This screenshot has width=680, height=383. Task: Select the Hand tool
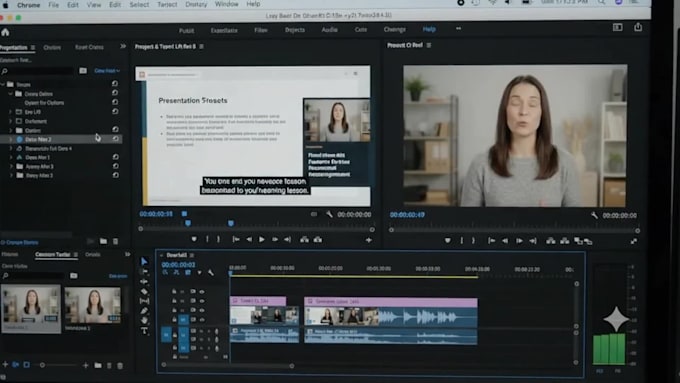[144, 321]
